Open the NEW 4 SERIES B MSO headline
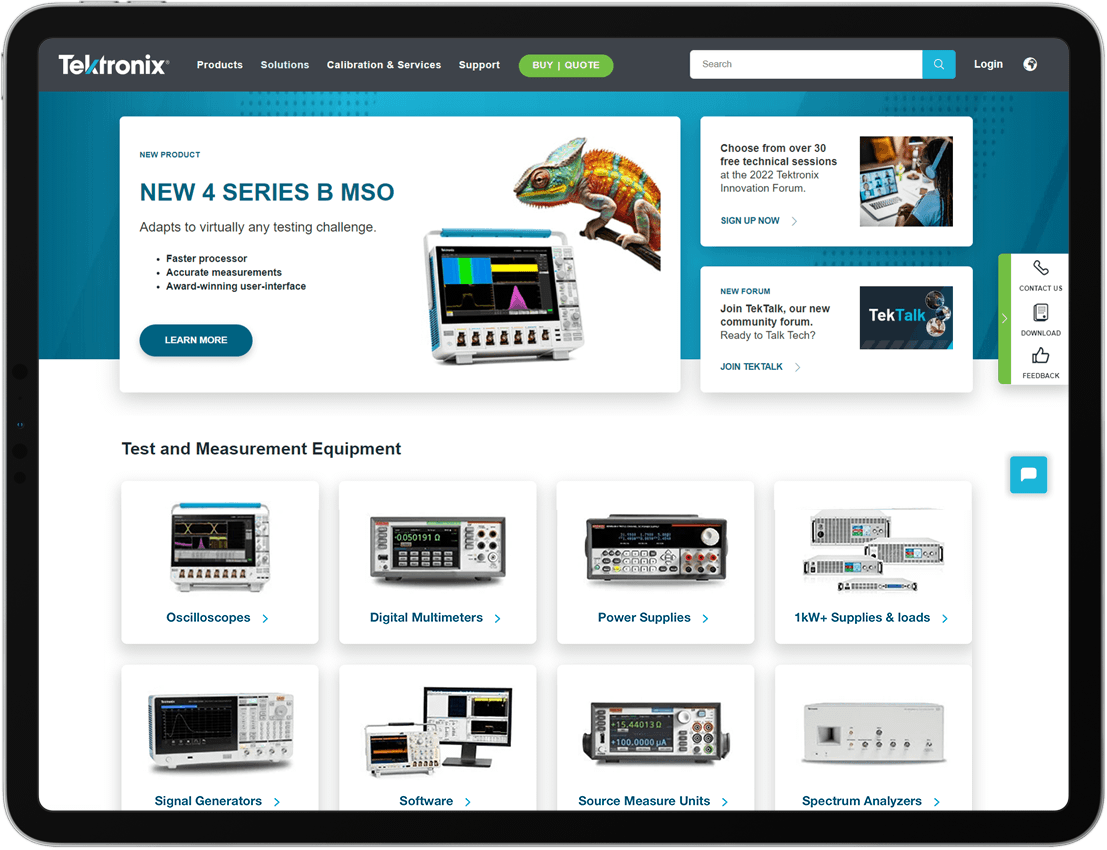The image size is (1107, 850). pyautogui.click(x=267, y=192)
